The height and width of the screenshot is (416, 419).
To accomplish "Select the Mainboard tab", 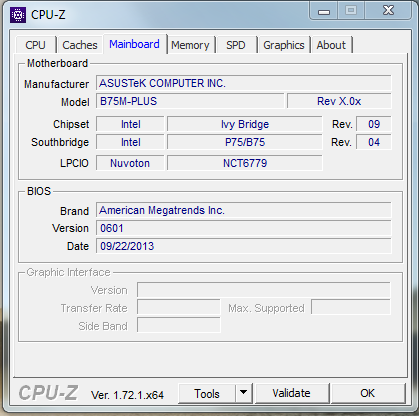I will [x=134, y=44].
